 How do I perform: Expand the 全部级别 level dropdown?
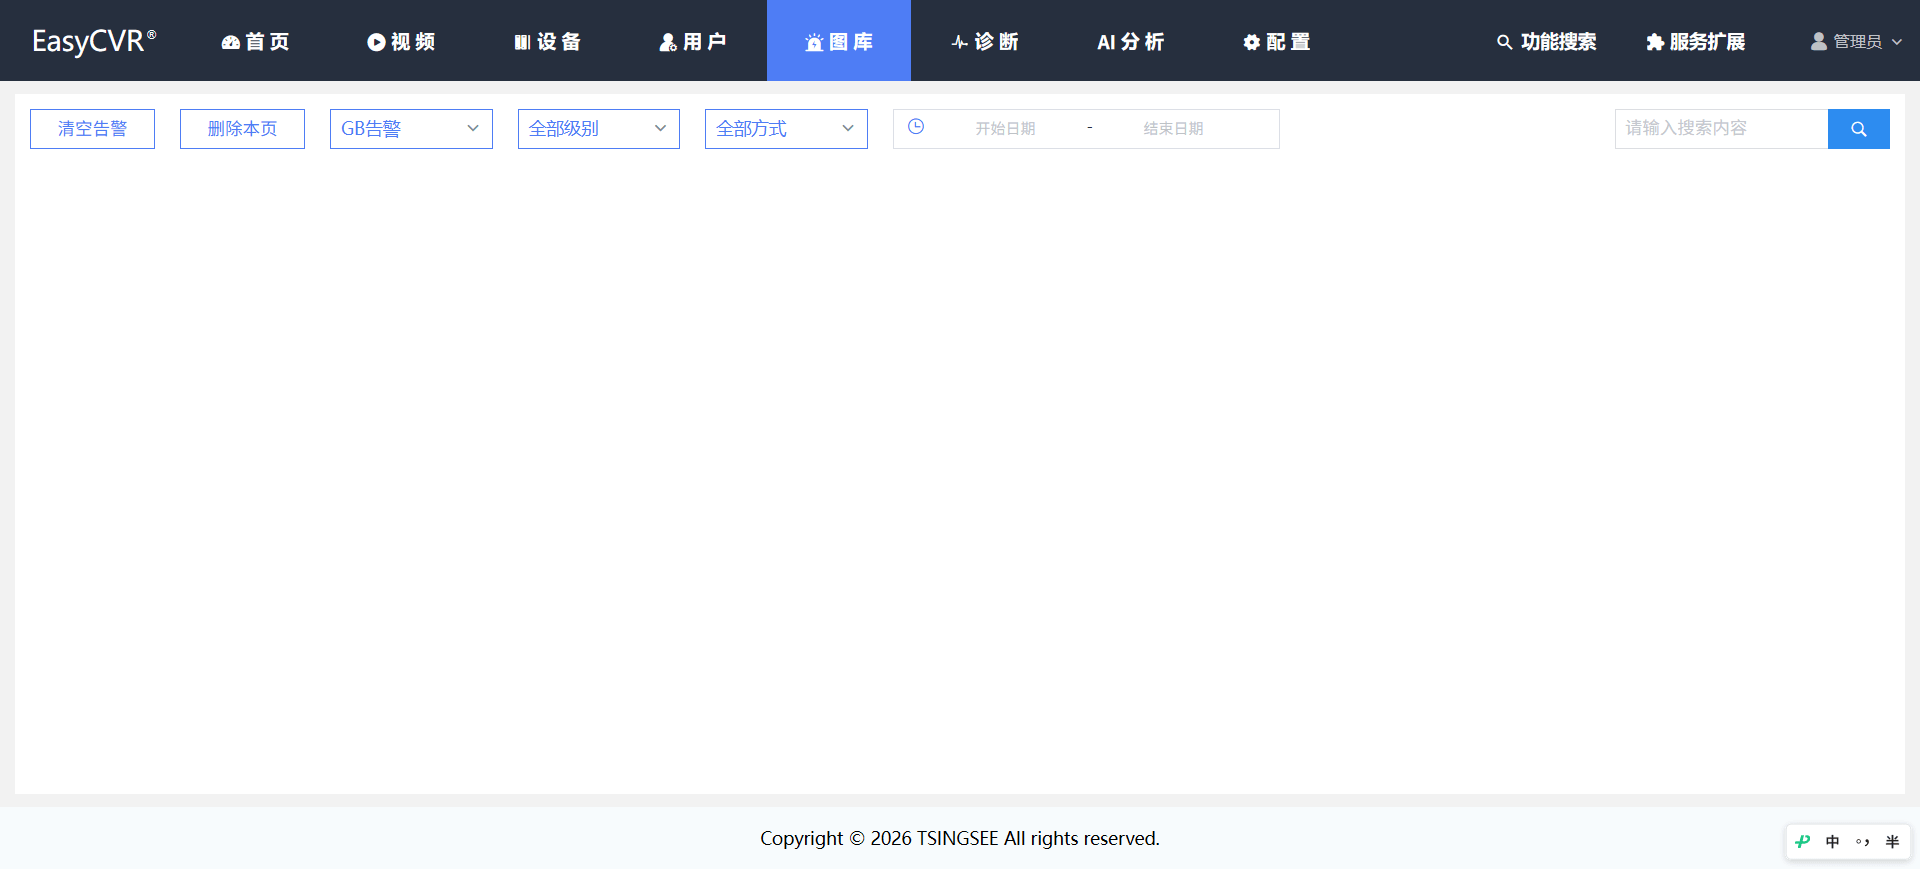[x=599, y=129]
